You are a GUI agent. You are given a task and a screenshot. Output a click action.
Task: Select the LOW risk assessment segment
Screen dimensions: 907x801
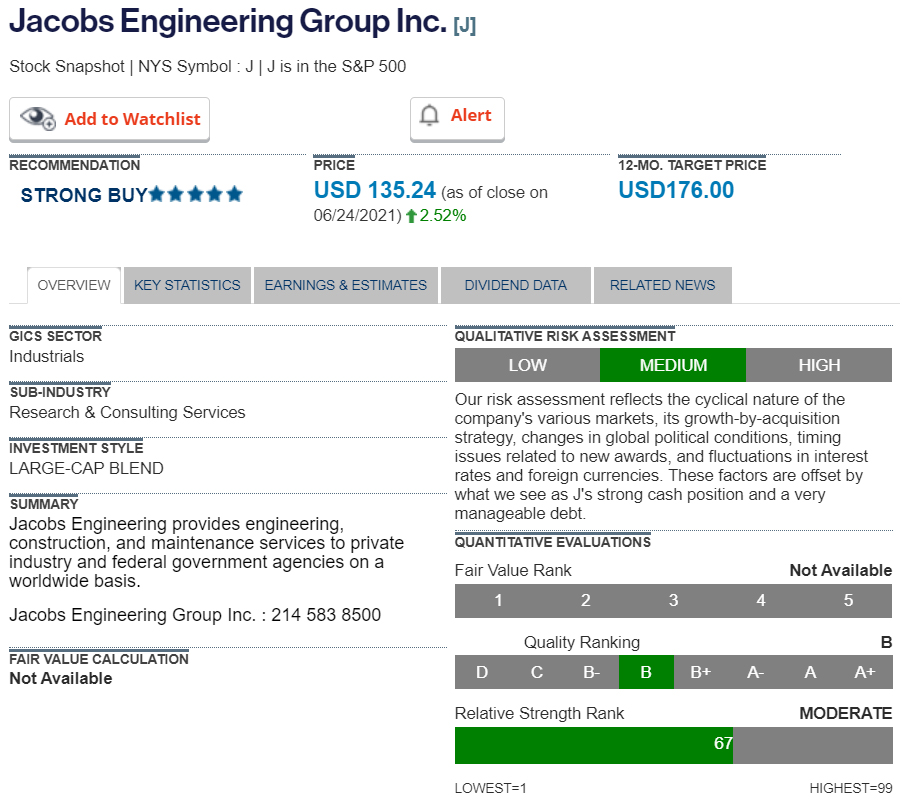click(x=527, y=365)
